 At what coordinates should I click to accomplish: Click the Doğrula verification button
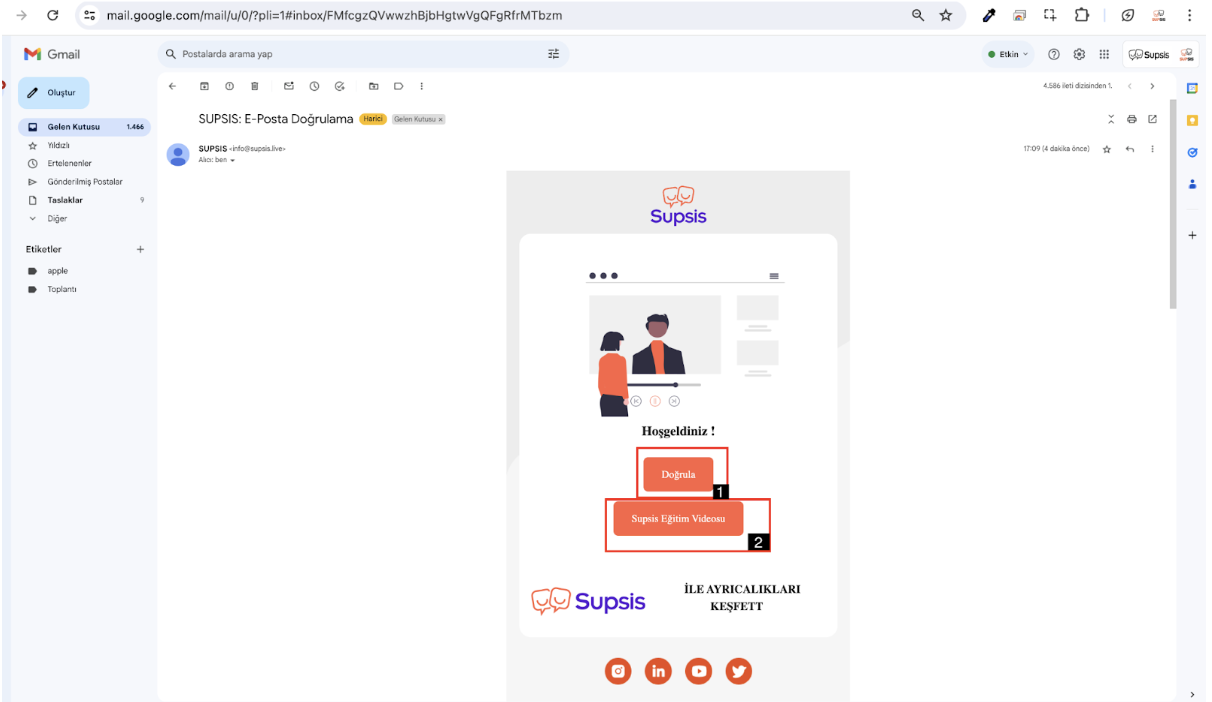point(678,474)
